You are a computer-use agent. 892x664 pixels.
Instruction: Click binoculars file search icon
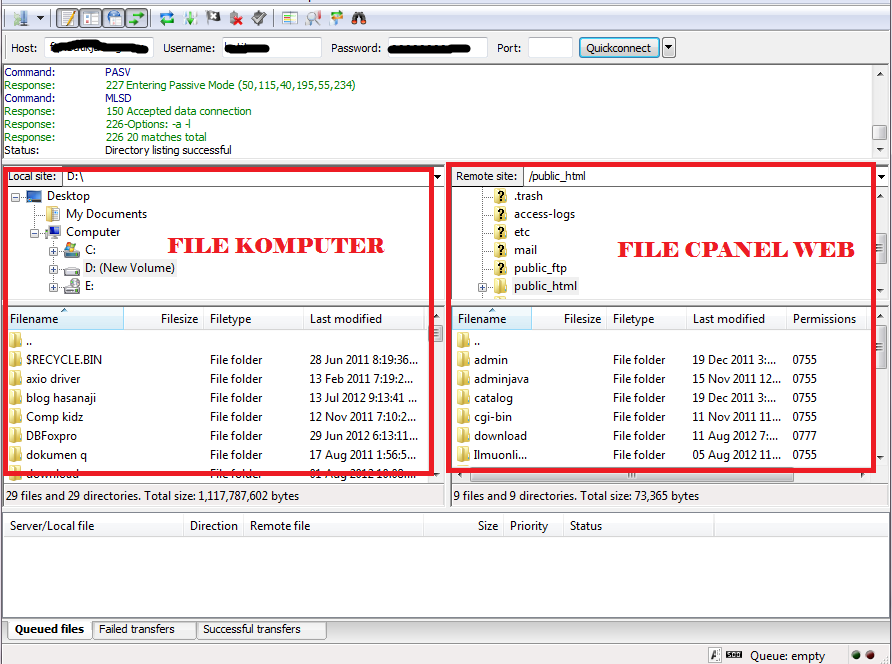[x=358, y=18]
